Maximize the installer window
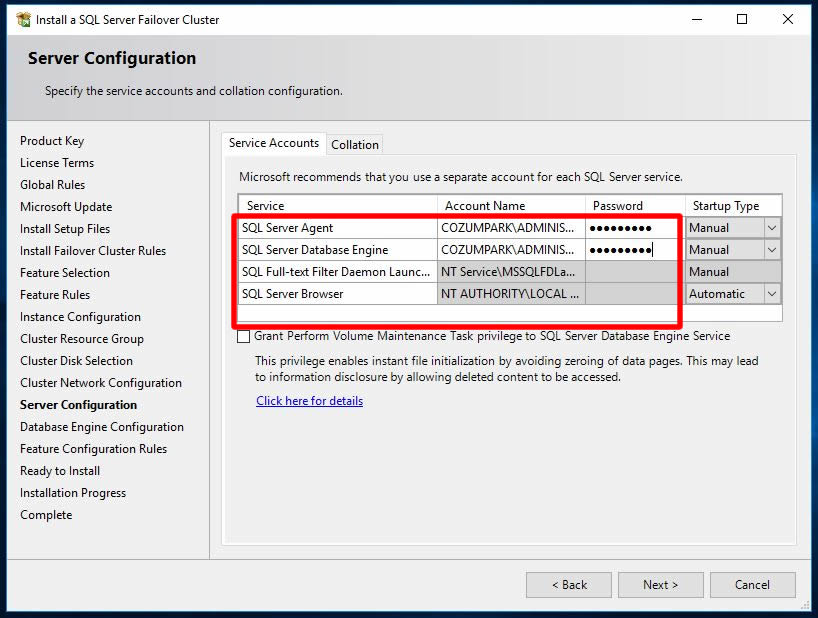The width and height of the screenshot is (818, 618). pyautogui.click(x=742, y=19)
